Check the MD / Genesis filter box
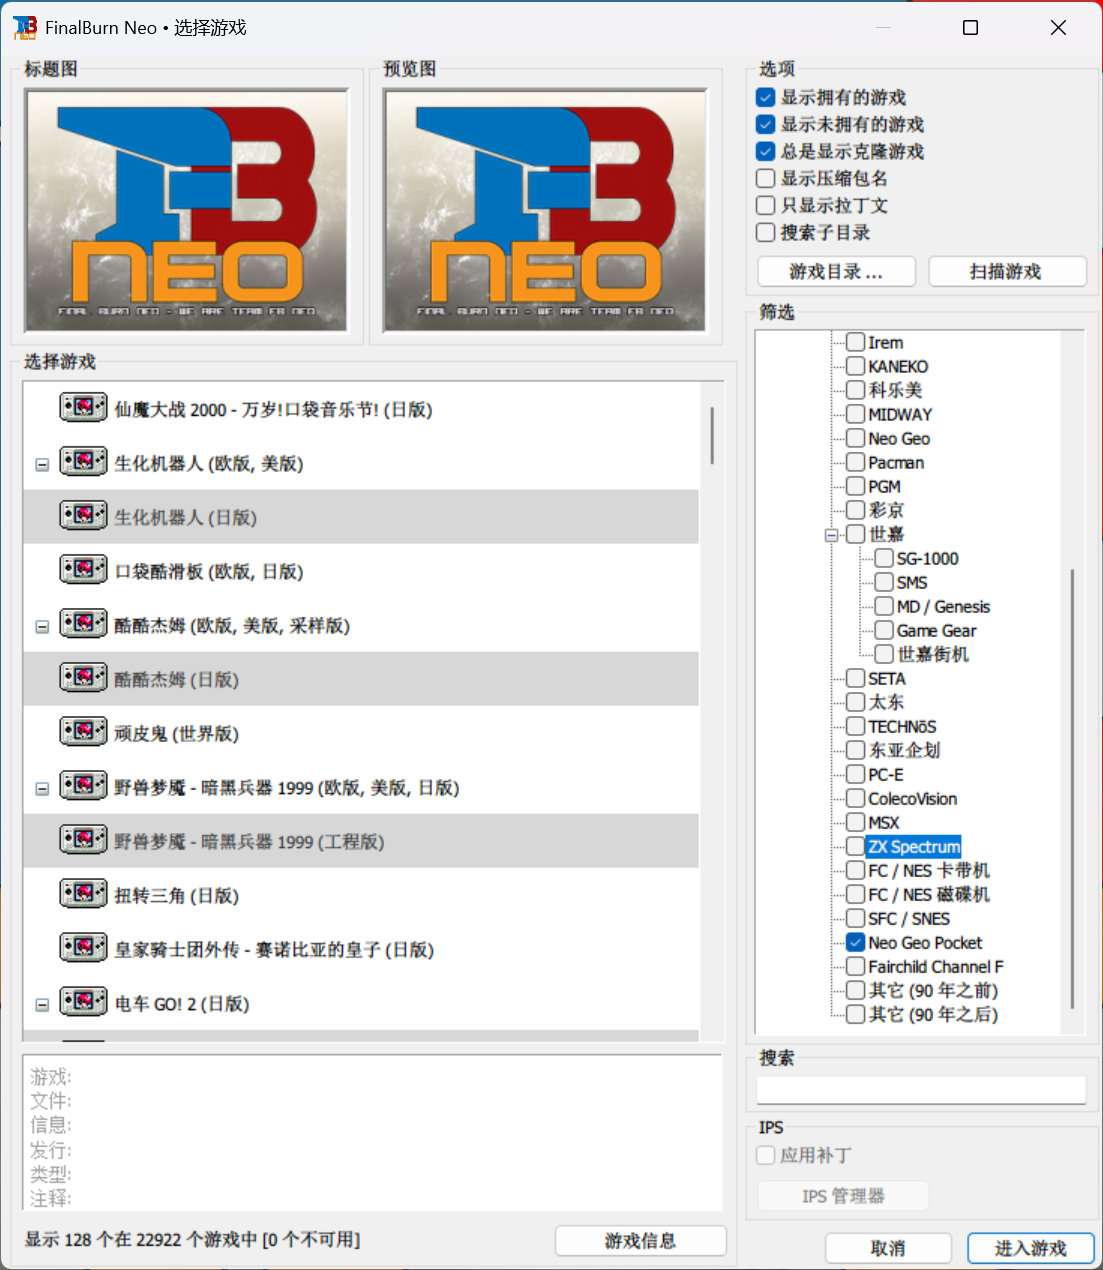The height and width of the screenshot is (1270, 1103). click(x=884, y=606)
